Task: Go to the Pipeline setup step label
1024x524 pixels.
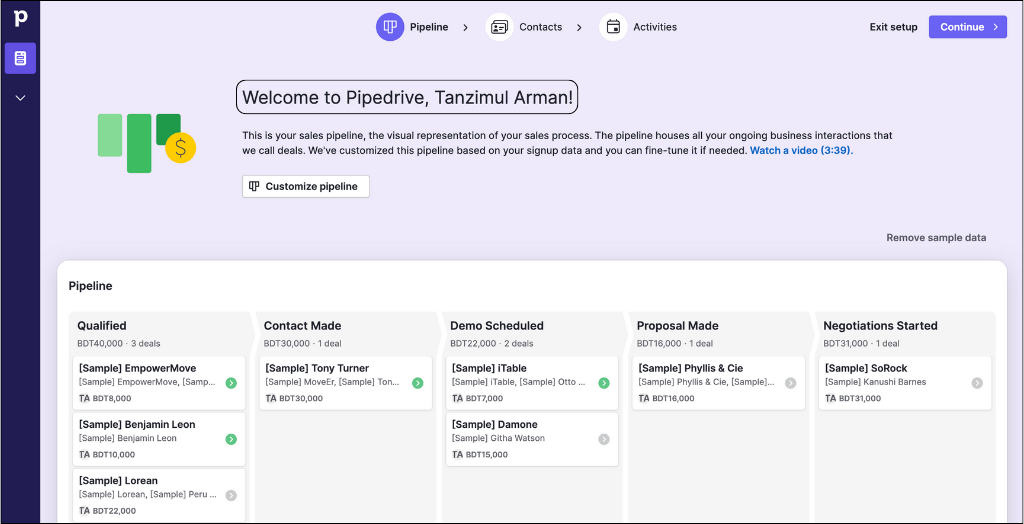Action: point(429,27)
